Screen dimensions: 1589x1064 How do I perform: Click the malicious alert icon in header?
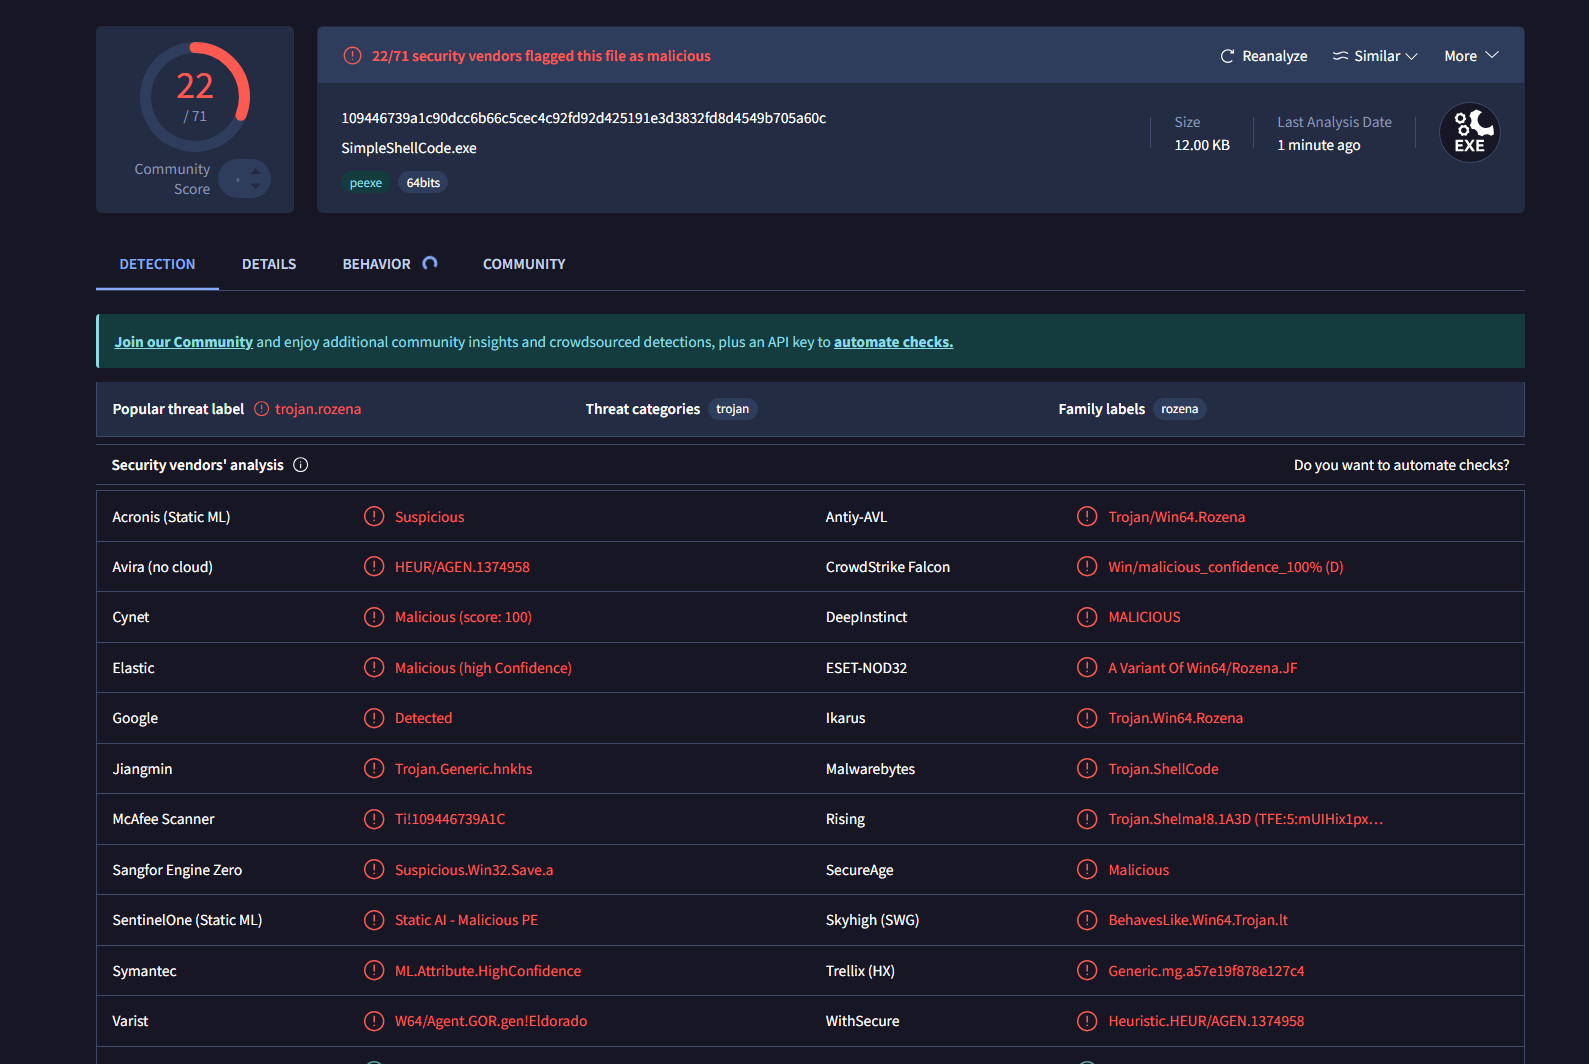(352, 56)
